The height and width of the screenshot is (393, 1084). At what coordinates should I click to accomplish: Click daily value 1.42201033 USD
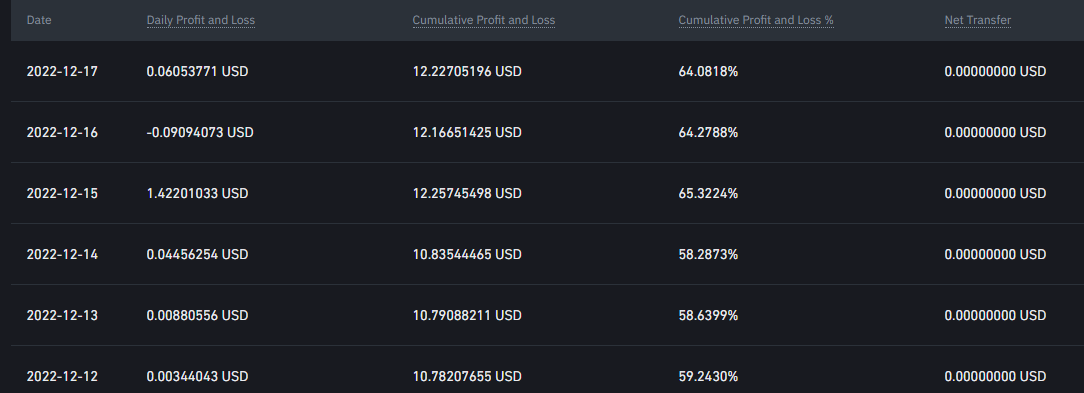click(x=197, y=193)
